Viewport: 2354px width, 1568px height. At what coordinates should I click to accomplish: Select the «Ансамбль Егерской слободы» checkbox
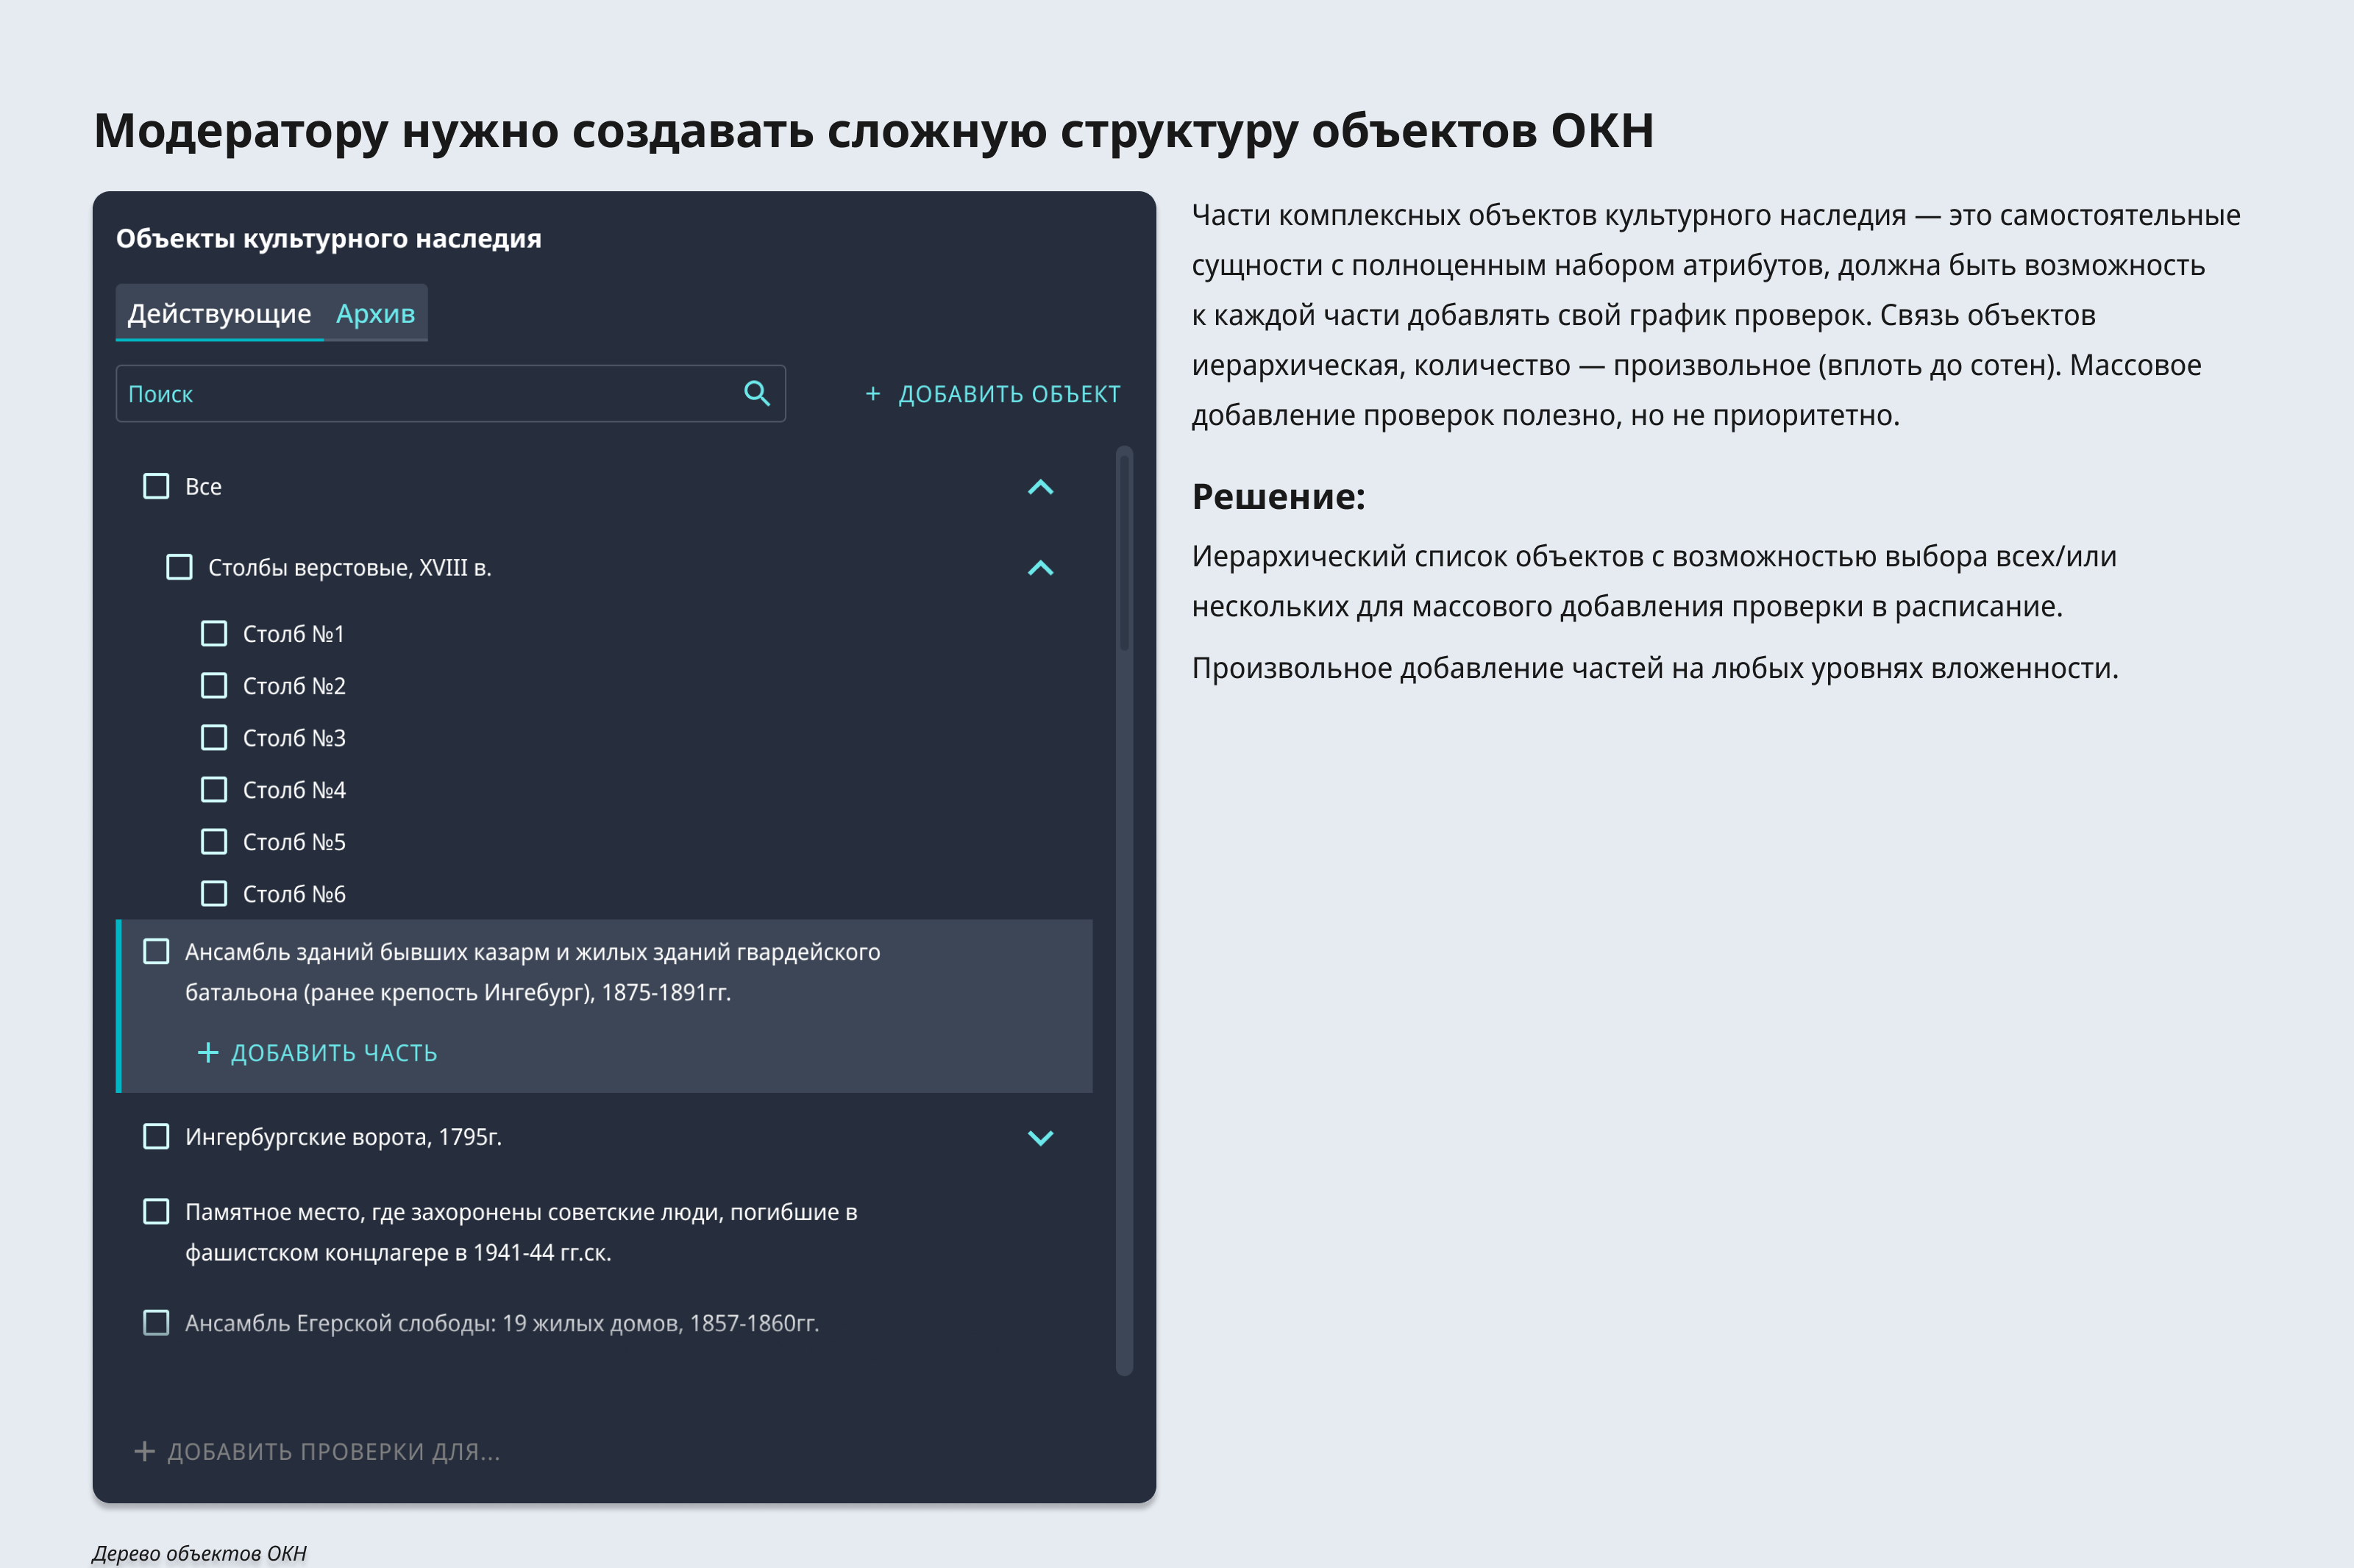point(155,1322)
